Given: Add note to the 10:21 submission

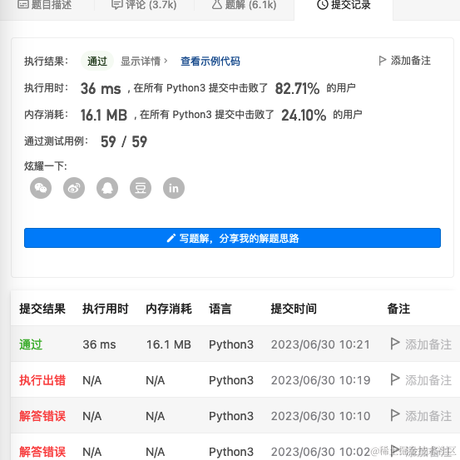Looking at the screenshot, I should [x=428, y=344].
